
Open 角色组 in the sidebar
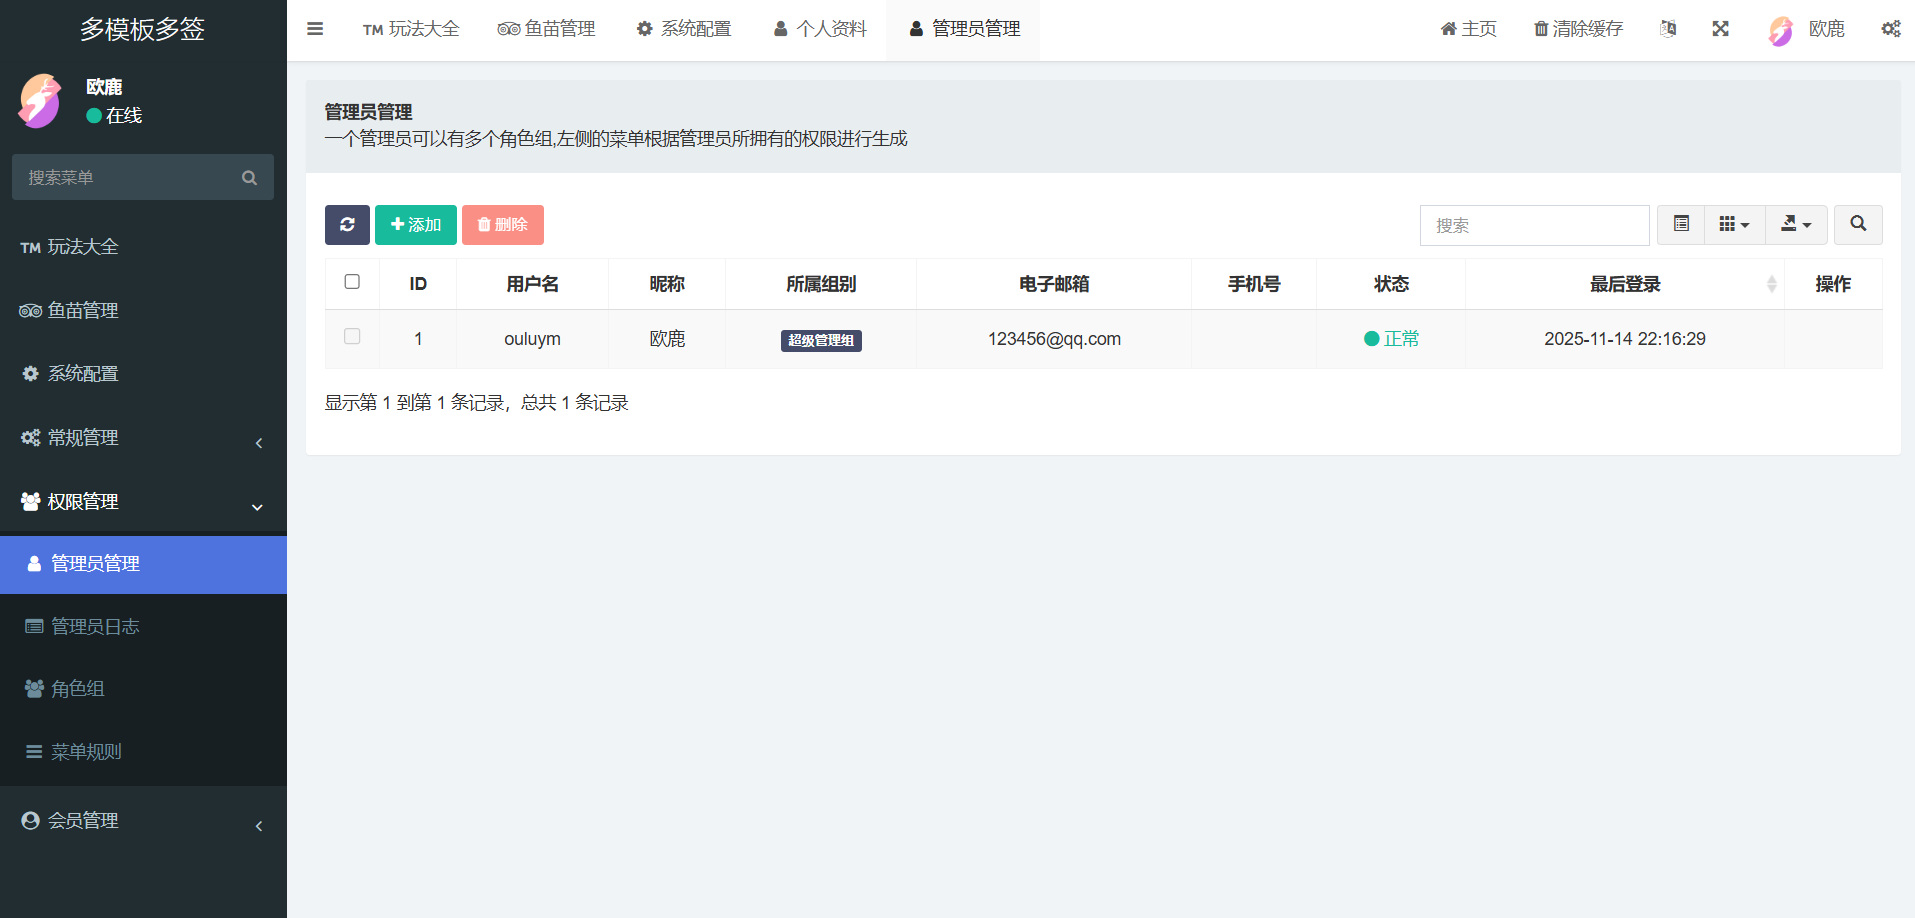78,689
